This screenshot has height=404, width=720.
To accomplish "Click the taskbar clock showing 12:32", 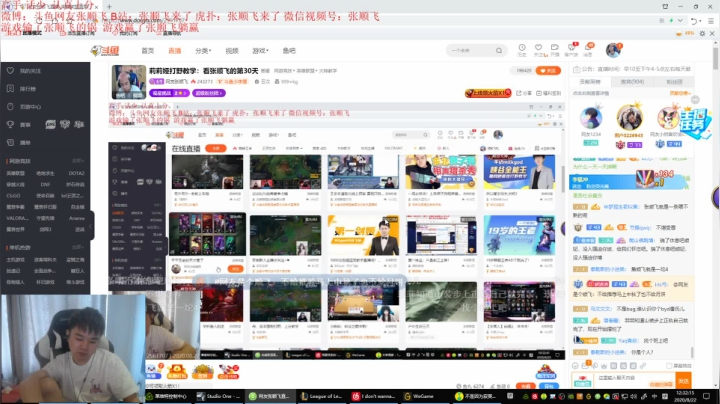I will [685, 396].
